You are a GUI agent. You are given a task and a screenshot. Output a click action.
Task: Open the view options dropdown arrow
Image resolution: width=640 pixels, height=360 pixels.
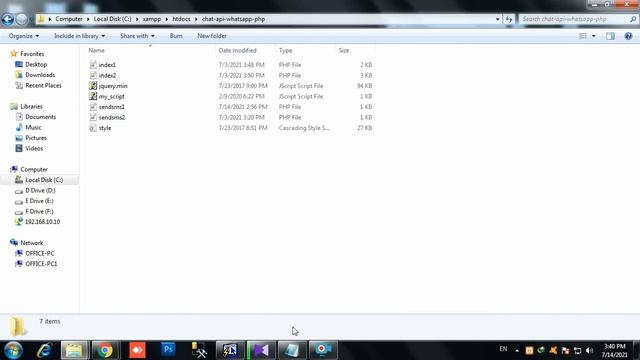pos(593,36)
